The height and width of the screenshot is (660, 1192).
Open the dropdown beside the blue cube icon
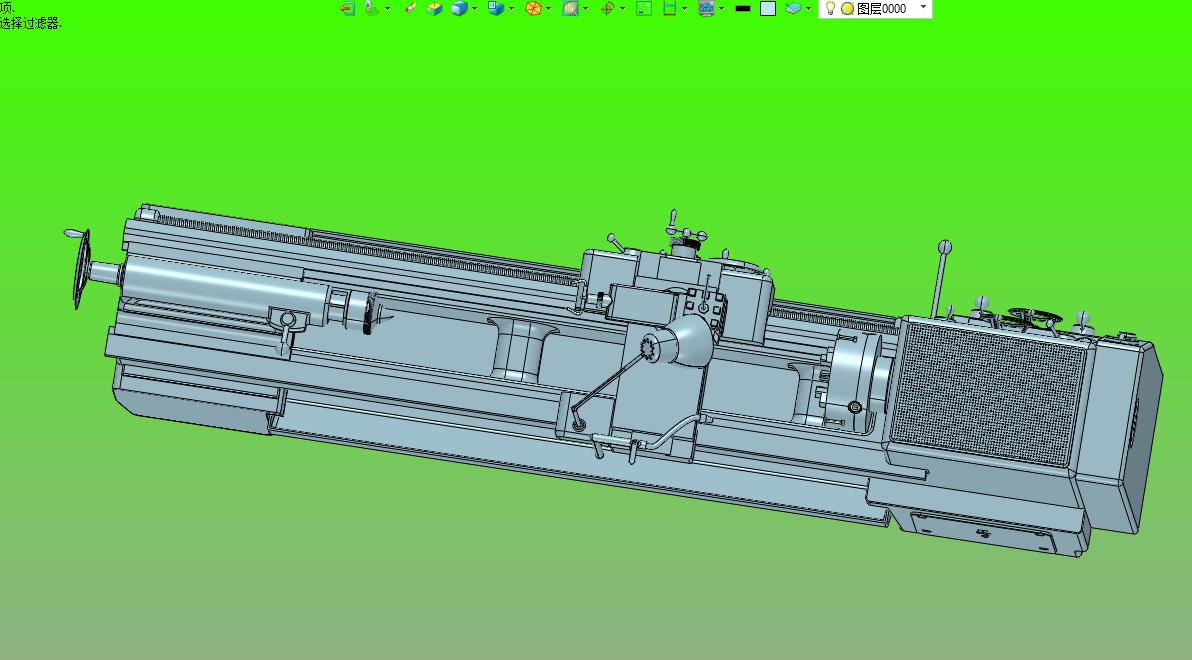474,8
